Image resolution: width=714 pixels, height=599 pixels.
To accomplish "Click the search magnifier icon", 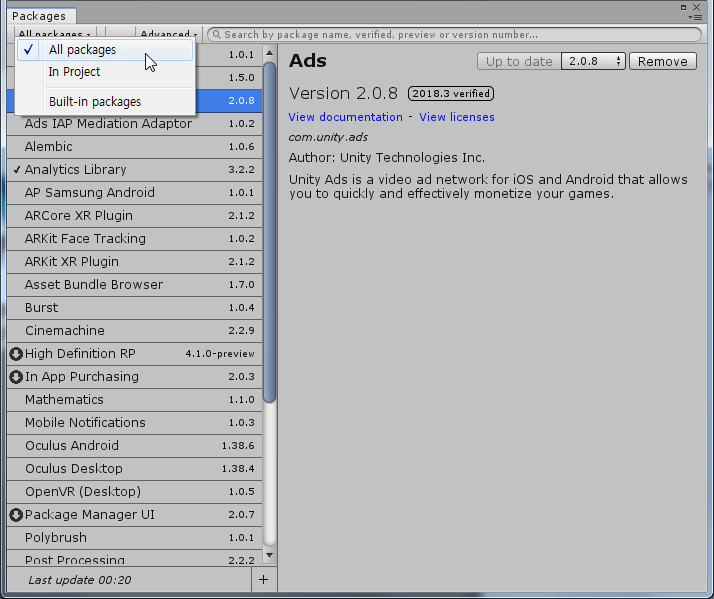I will coord(217,35).
